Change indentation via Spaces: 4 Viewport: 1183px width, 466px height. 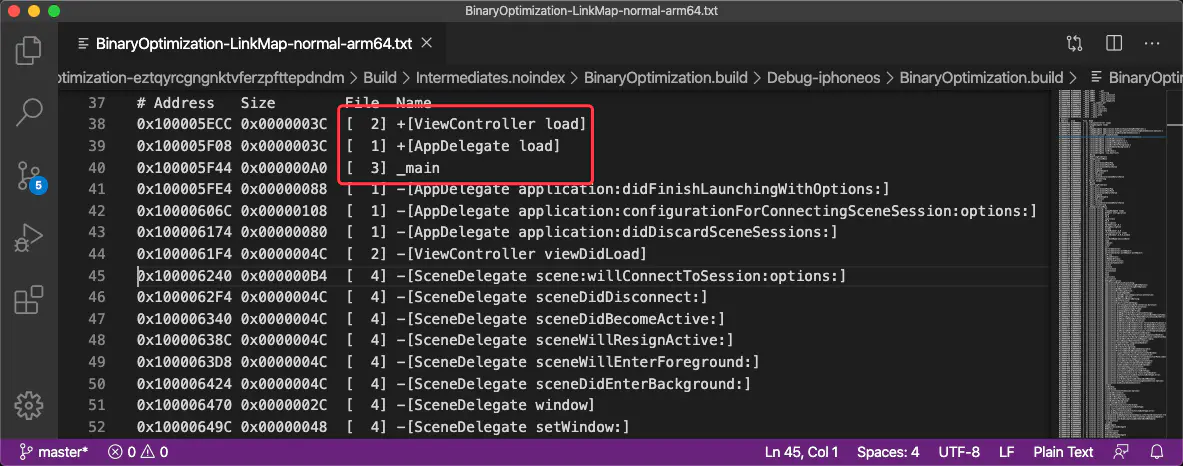[887, 452]
